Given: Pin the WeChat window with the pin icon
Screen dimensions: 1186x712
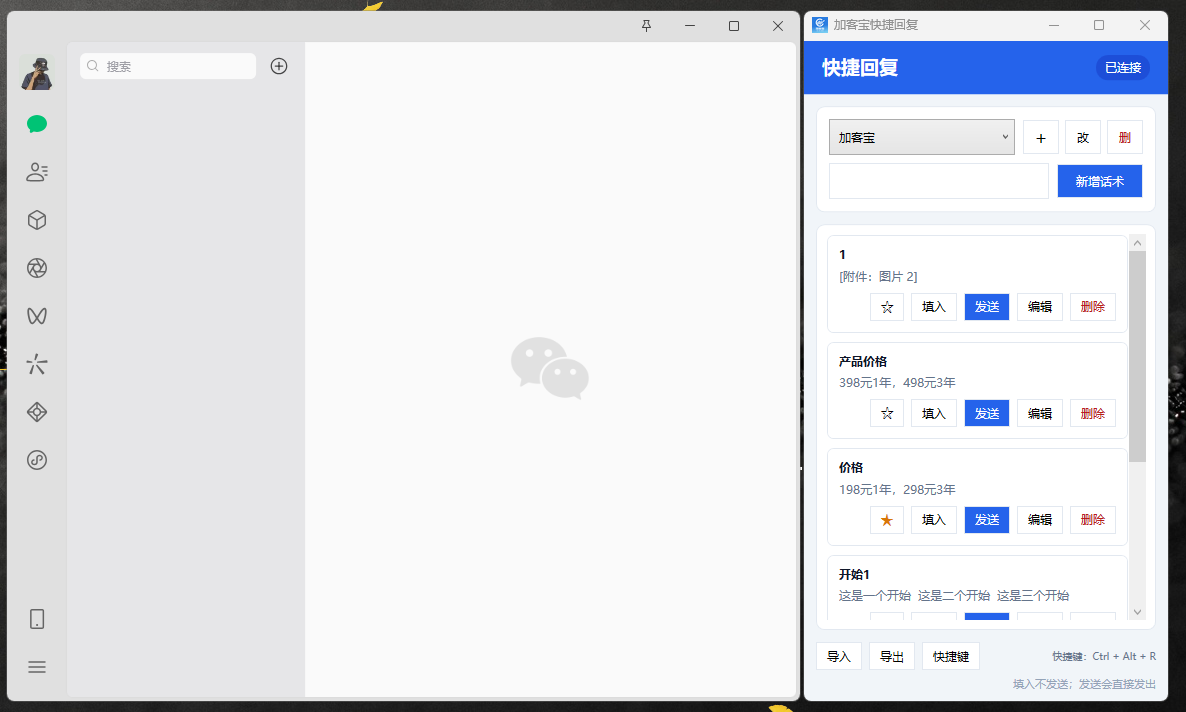Looking at the screenshot, I should (646, 26).
